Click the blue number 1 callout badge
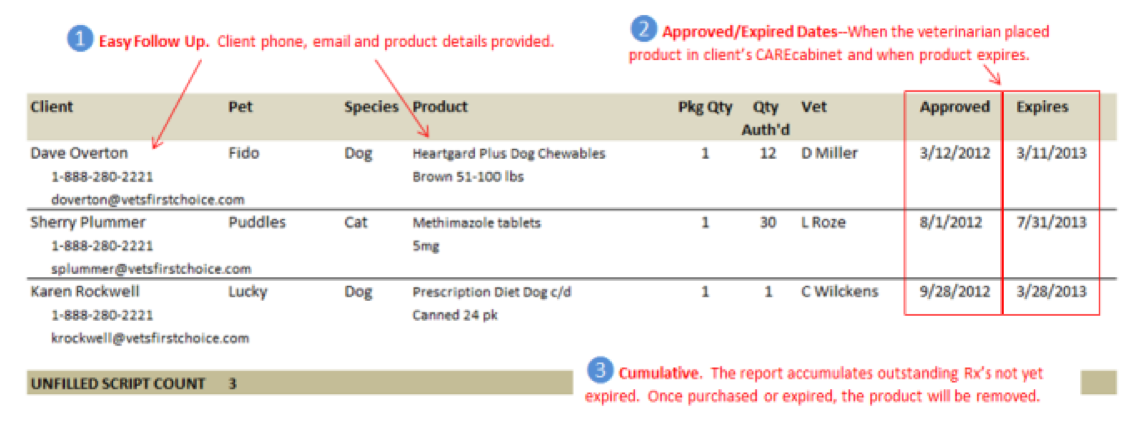Screen dimensions: 1132x431 coord(80,40)
